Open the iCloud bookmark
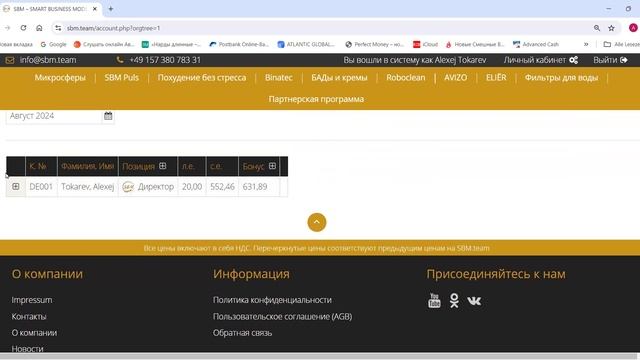The image size is (640, 360). (425, 44)
